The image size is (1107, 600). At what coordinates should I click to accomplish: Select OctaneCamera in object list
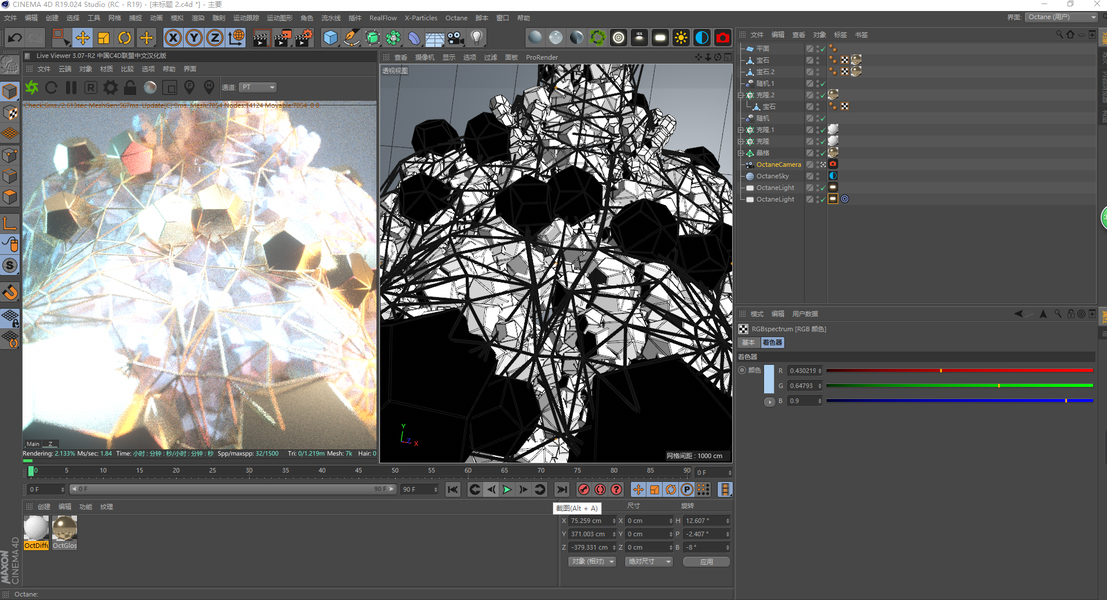(779, 164)
